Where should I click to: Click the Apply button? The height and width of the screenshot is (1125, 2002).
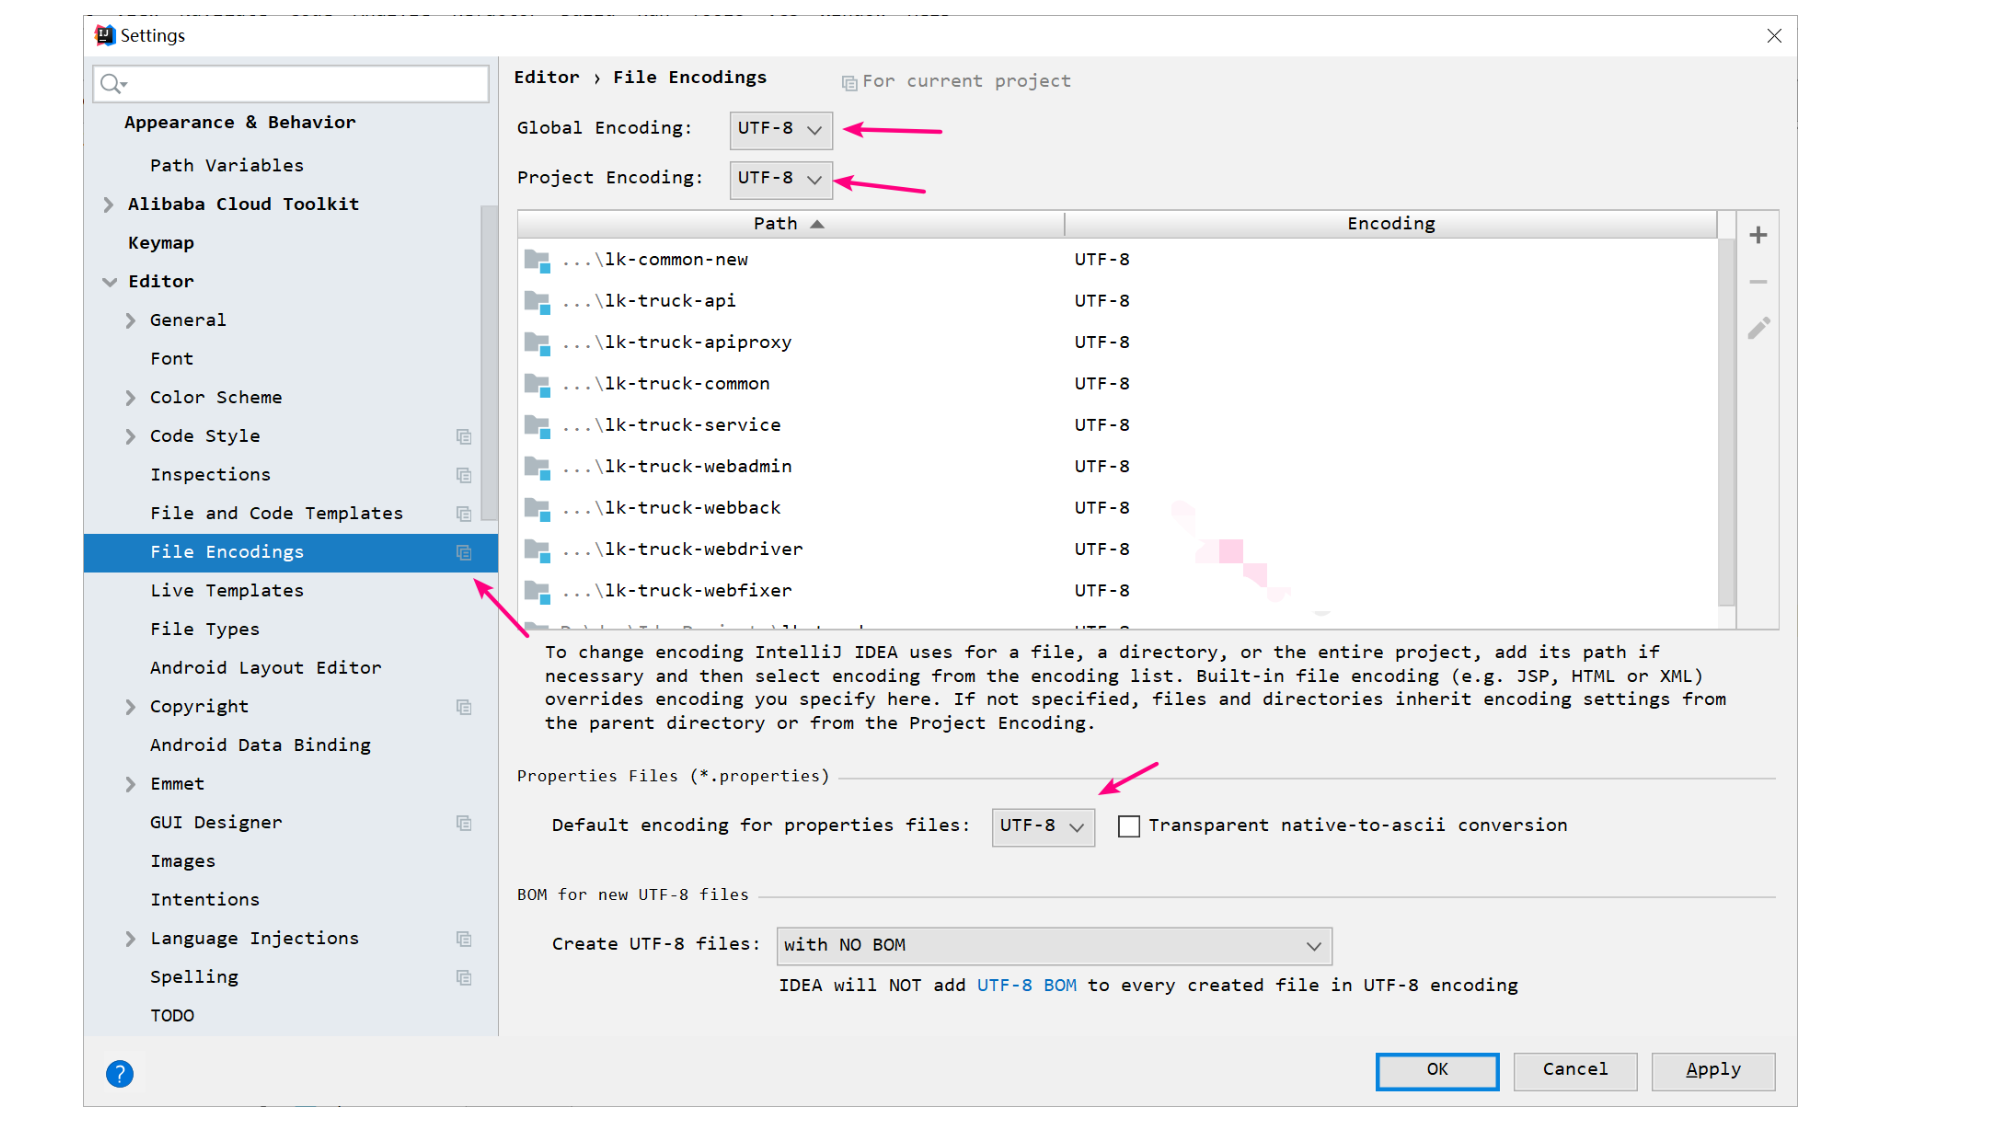pos(1710,1069)
